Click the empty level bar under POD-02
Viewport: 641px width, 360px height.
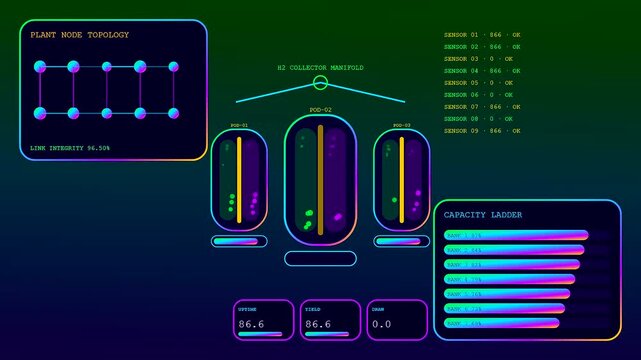point(320,259)
